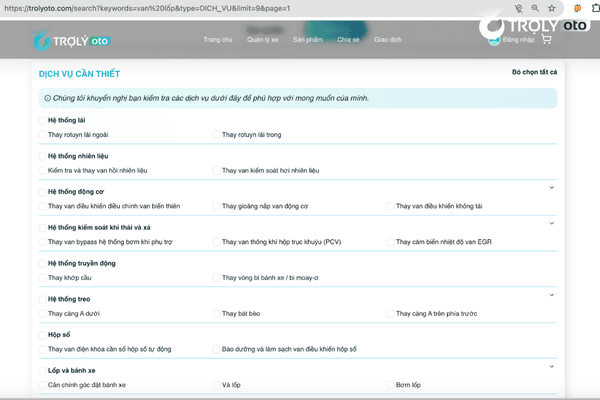This screenshot has height=400, width=600.
Task: Select Cân chỉnh góc đặt bánh xe
Action: [42, 385]
